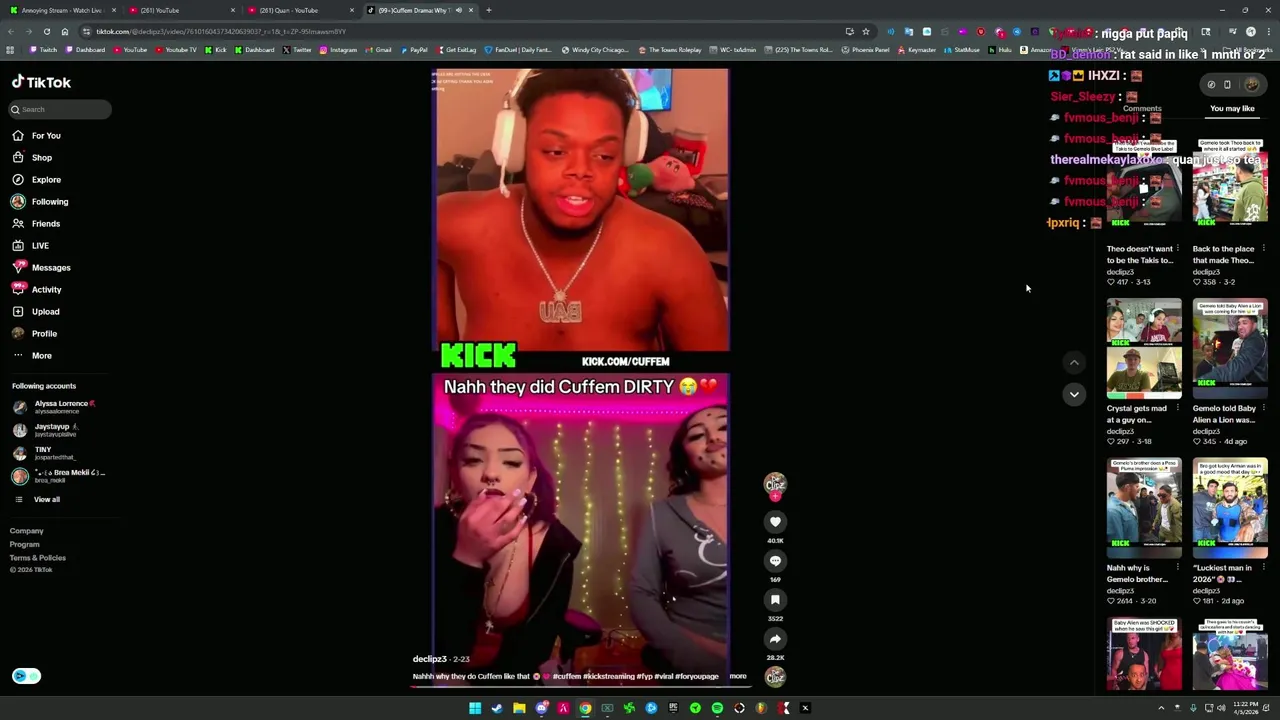Open the Windows Start menu
Screen dimensions: 1280x720
(x=475, y=708)
